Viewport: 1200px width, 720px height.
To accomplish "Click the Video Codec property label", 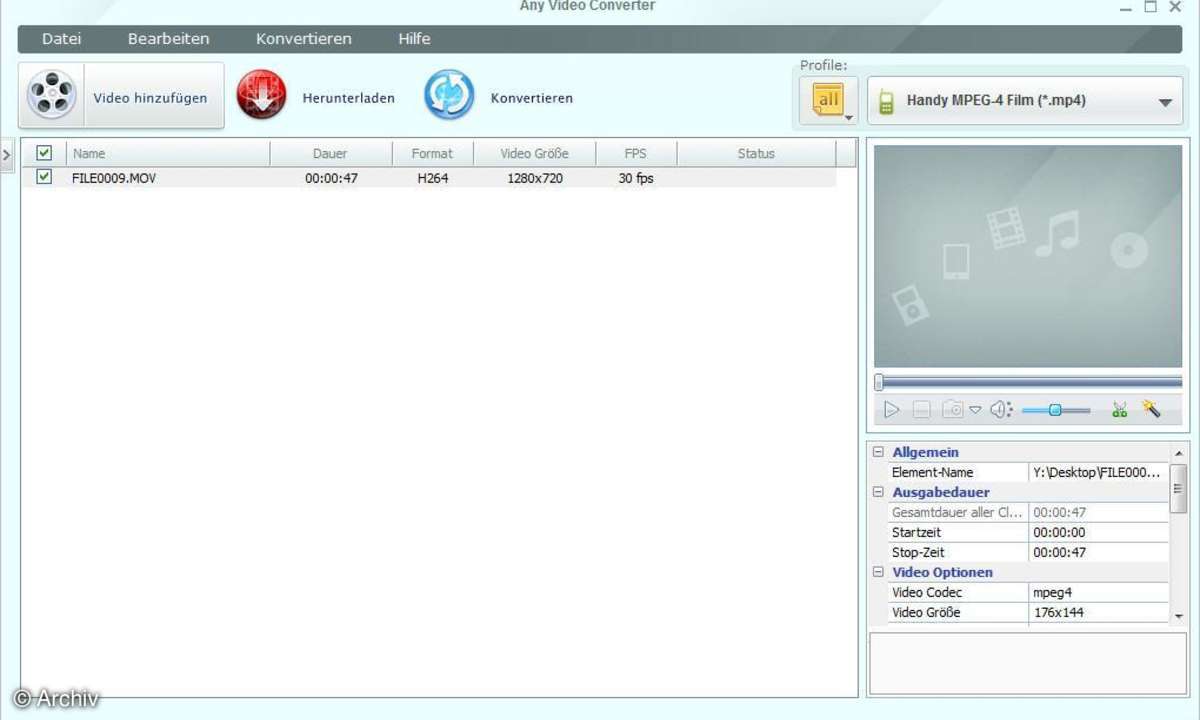I will pos(927,592).
